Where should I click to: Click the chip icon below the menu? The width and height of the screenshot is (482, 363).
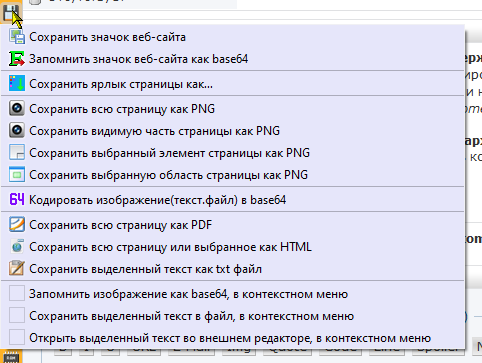[x=11, y=357]
